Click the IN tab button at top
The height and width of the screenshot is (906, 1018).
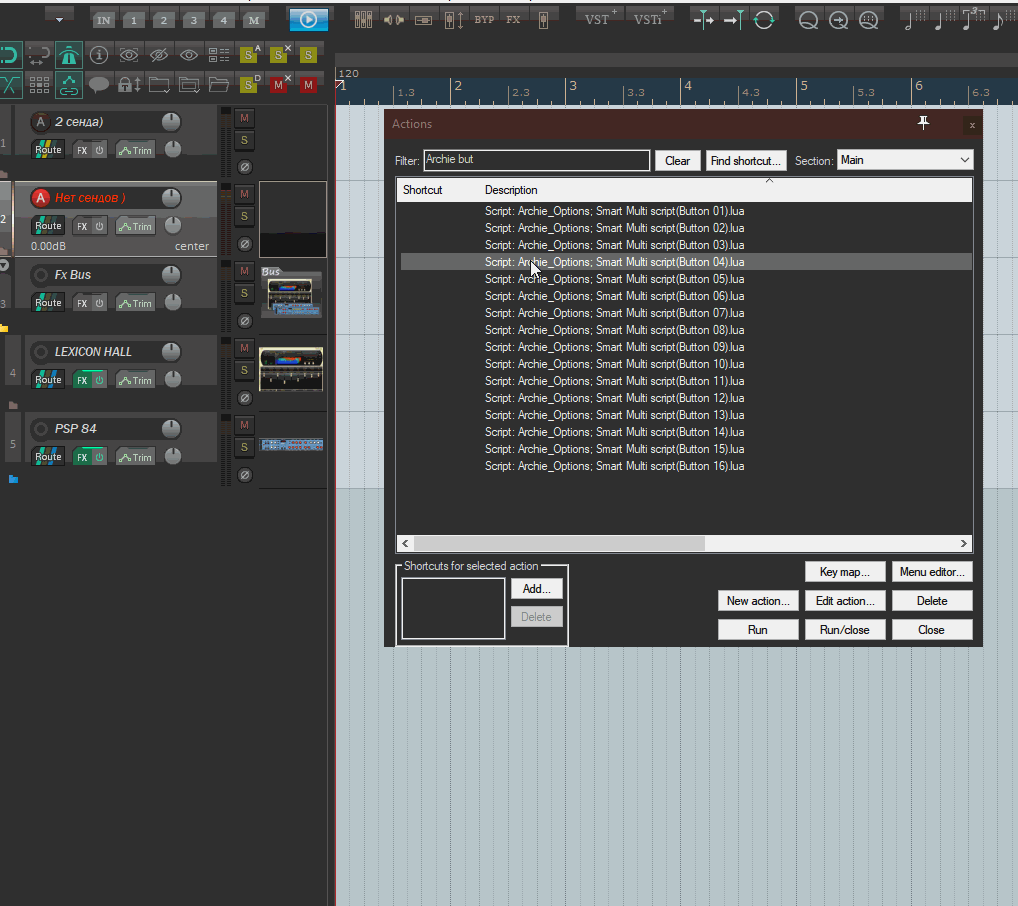[x=103, y=20]
